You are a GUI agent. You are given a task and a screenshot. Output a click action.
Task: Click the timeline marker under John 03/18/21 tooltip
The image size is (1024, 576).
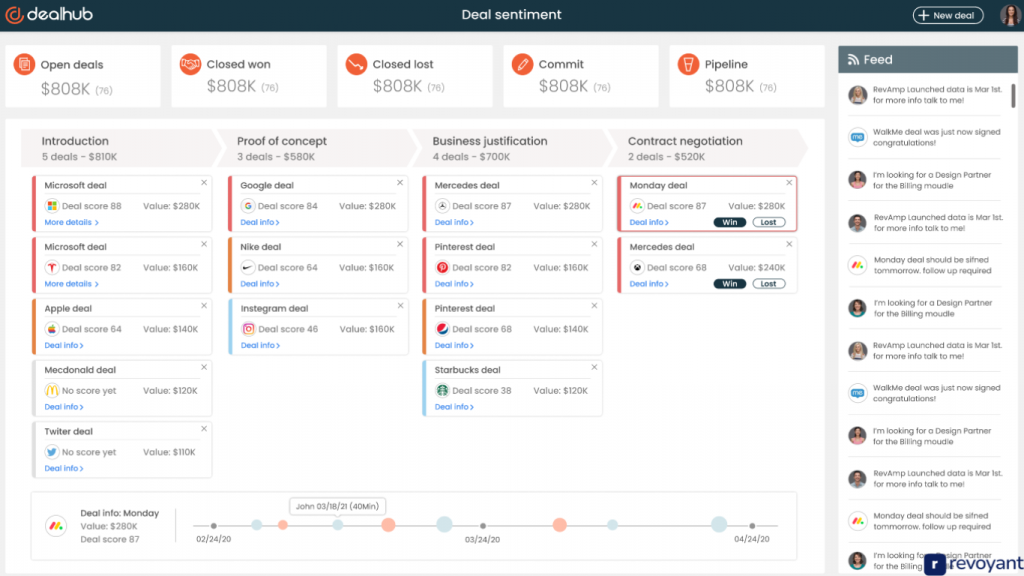coord(338,525)
